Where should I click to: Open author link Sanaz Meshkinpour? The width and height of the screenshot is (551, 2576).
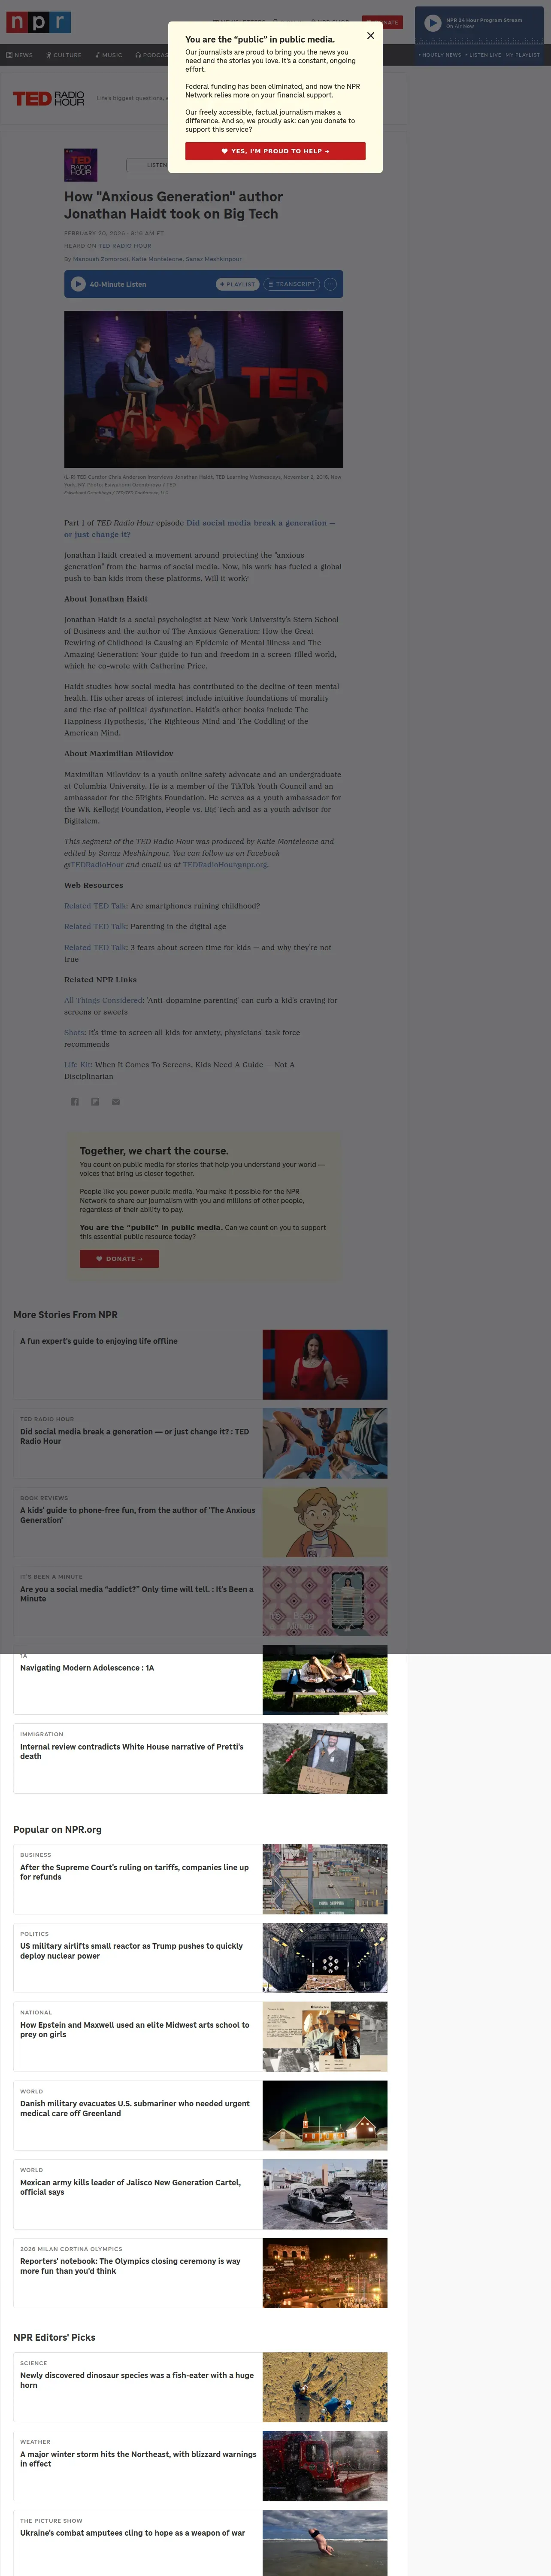click(x=214, y=259)
